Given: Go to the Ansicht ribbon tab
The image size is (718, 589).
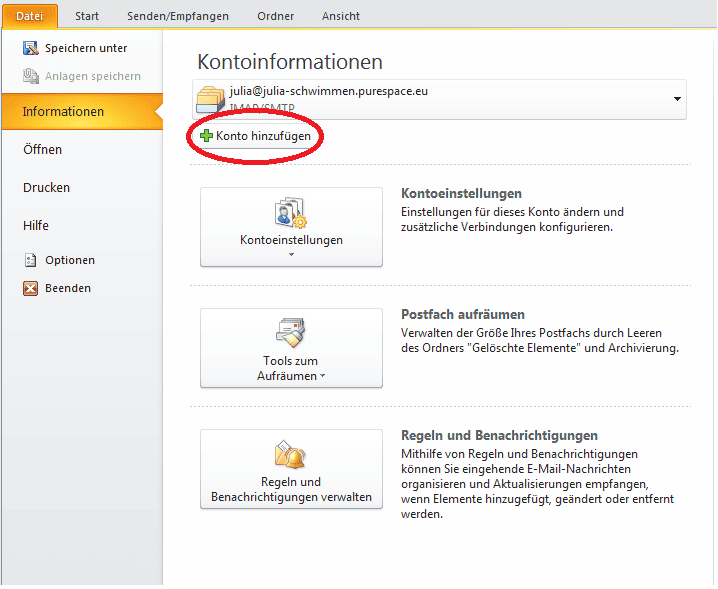Looking at the screenshot, I should [341, 16].
